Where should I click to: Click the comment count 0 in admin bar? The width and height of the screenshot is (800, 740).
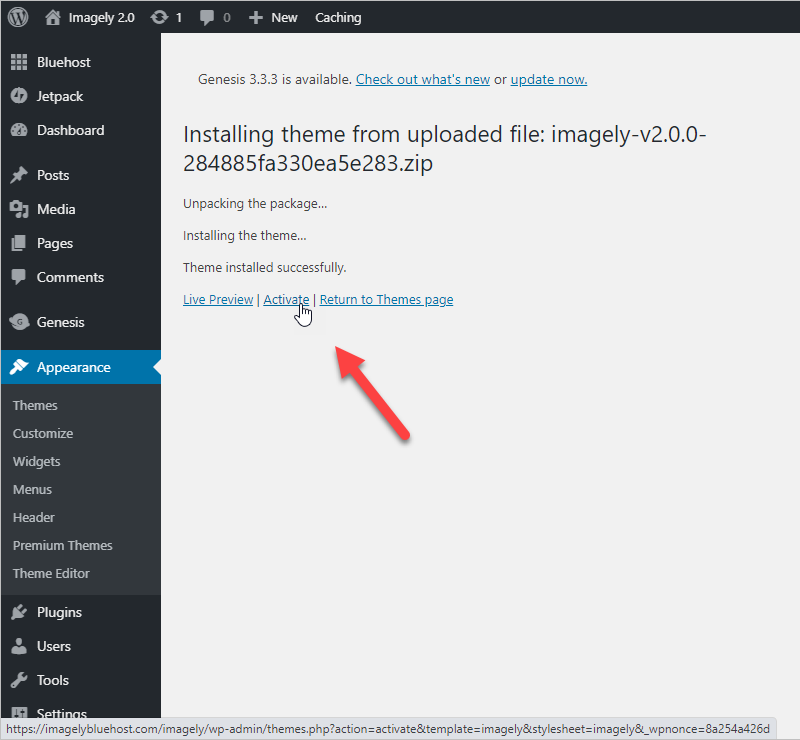(x=227, y=18)
